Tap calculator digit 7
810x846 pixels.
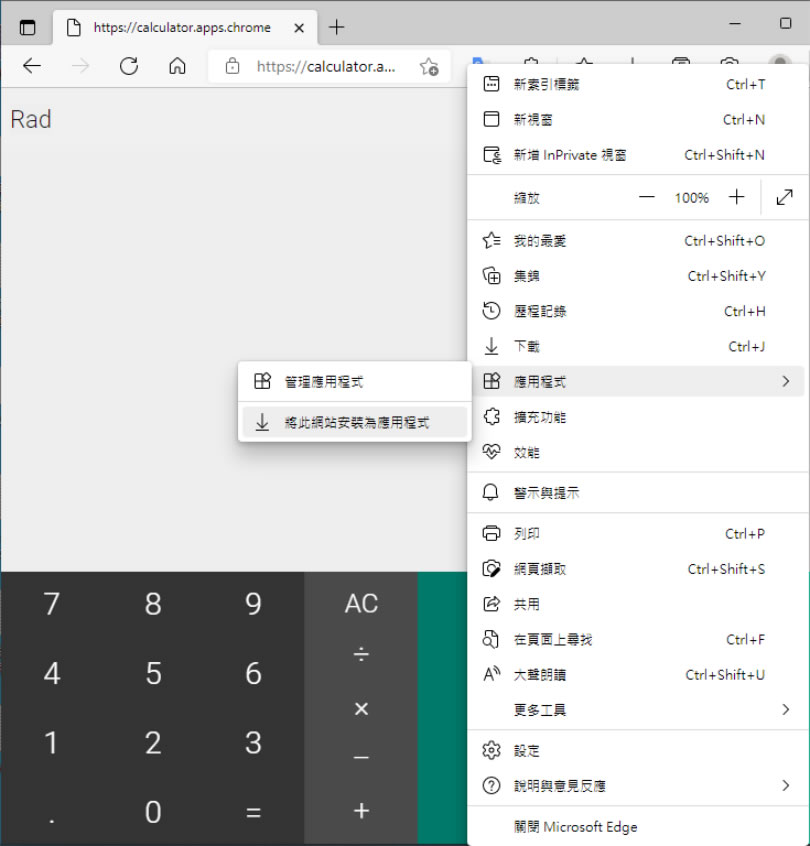(51, 604)
